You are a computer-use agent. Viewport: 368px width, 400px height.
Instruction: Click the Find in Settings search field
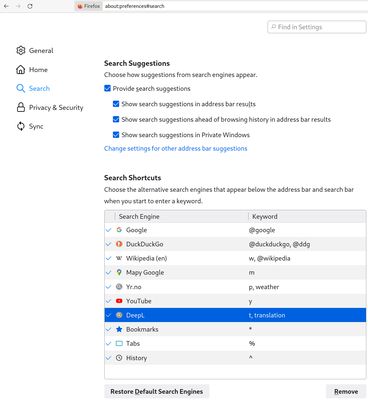coord(317,27)
